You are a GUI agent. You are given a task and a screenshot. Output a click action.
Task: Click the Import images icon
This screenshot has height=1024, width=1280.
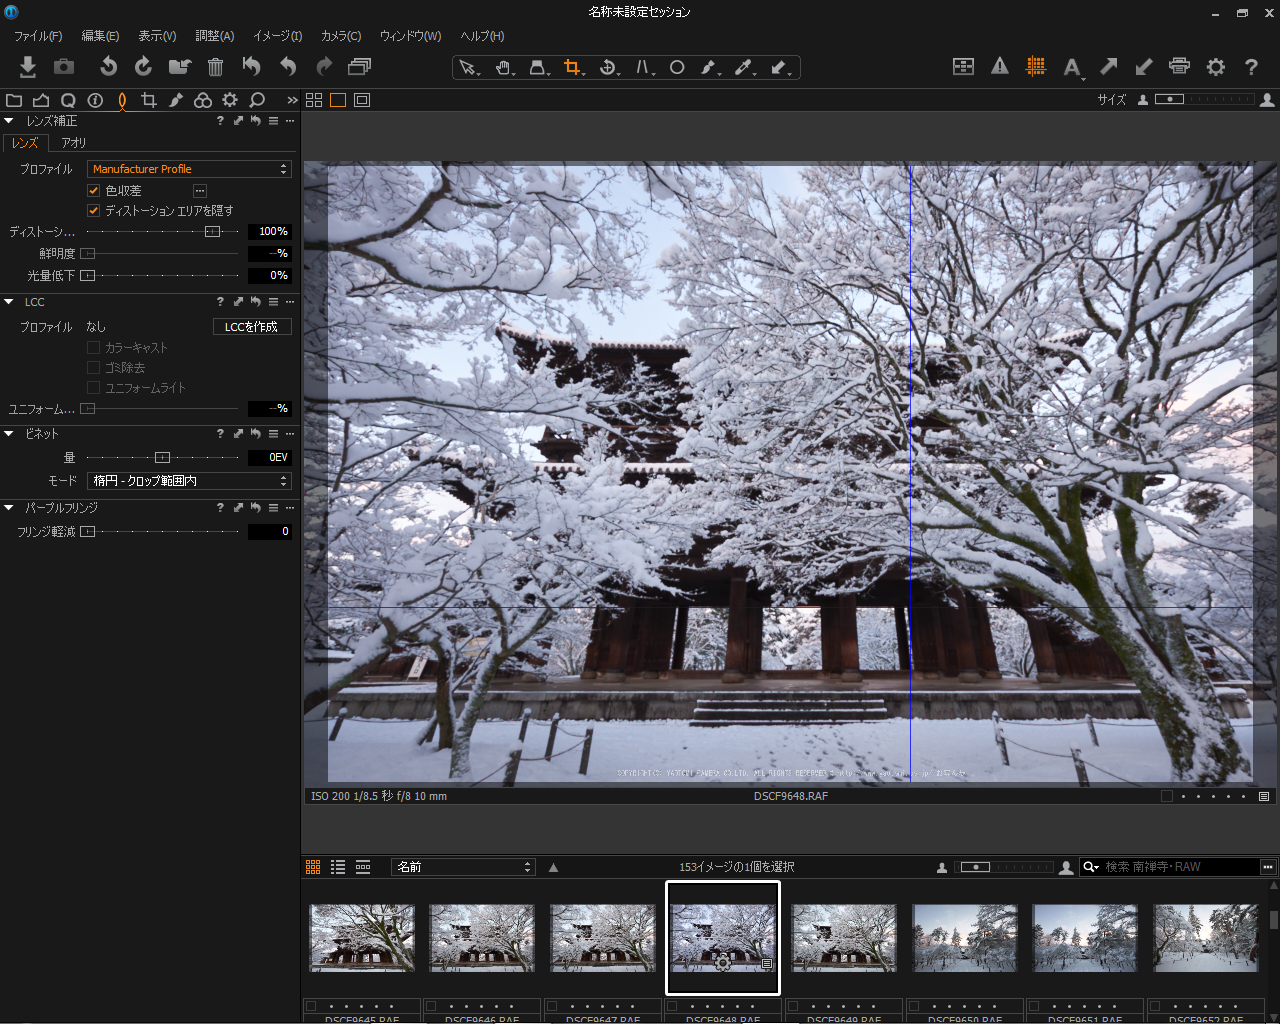[28, 67]
